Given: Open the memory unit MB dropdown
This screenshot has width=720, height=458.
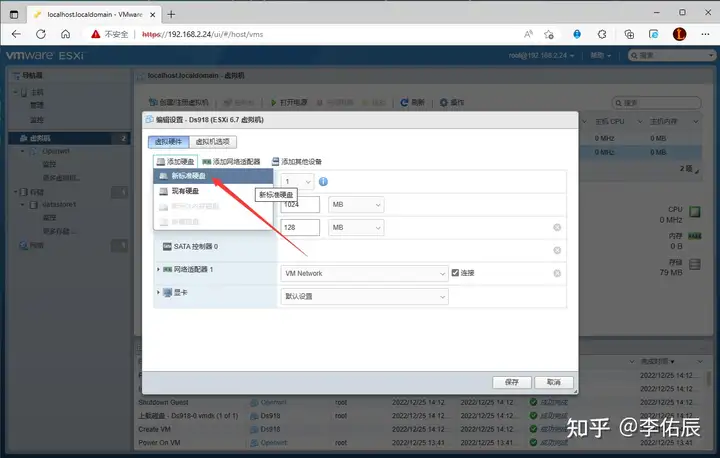Looking at the screenshot, I should point(356,204).
